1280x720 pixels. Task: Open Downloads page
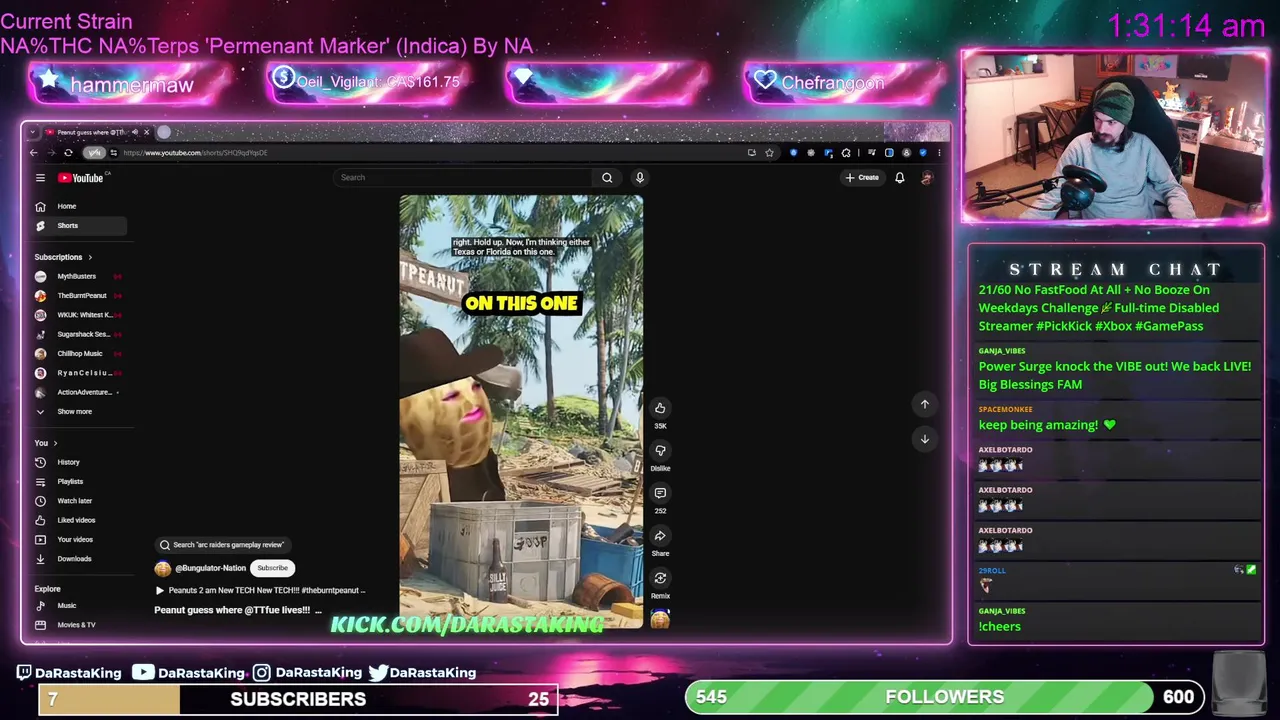click(x=78, y=559)
